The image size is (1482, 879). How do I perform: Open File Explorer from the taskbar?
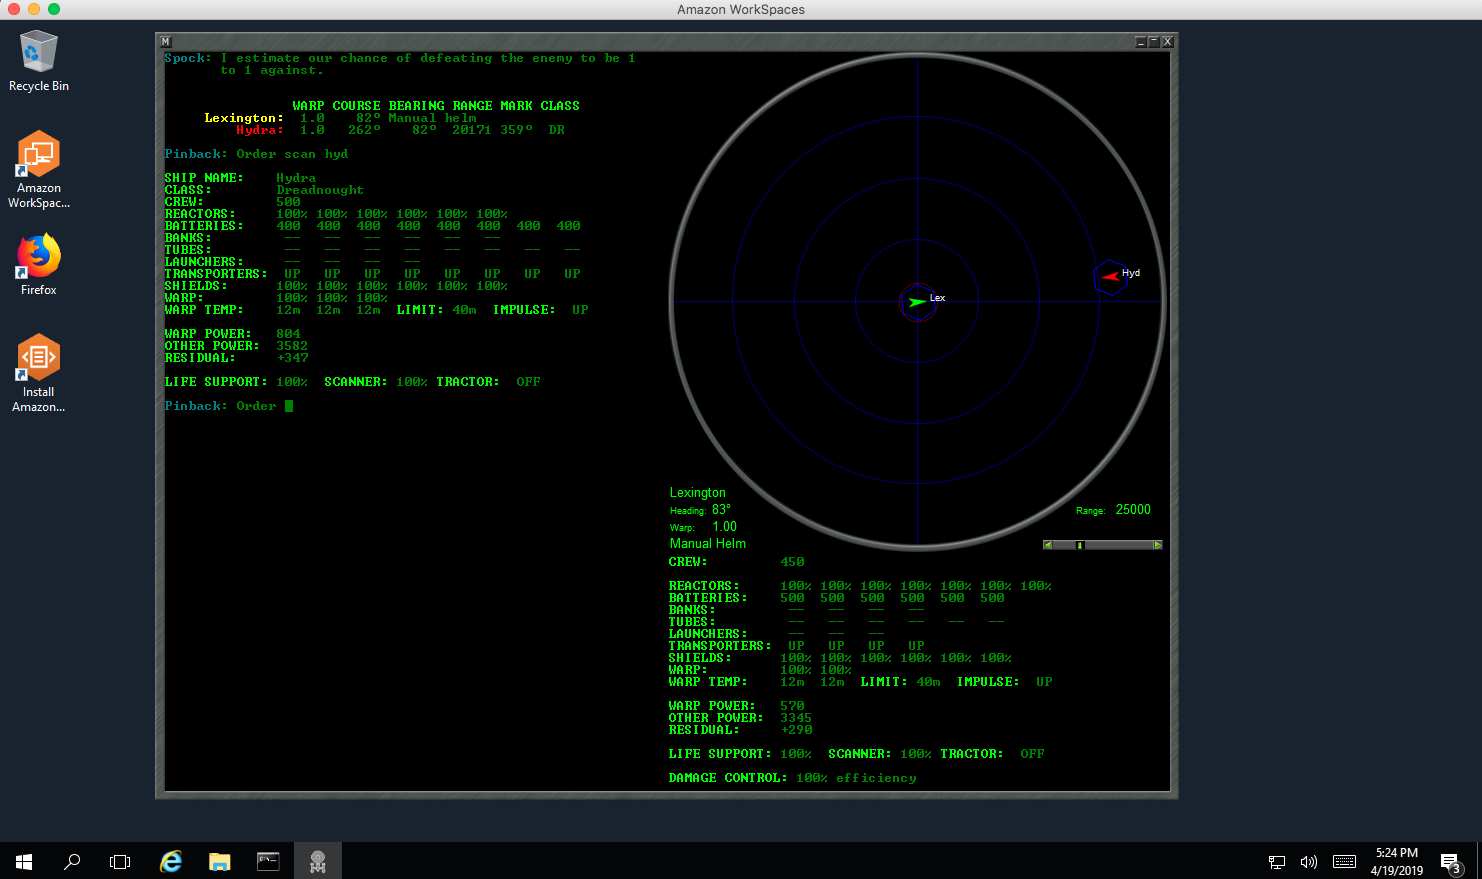click(x=220, y=861)
